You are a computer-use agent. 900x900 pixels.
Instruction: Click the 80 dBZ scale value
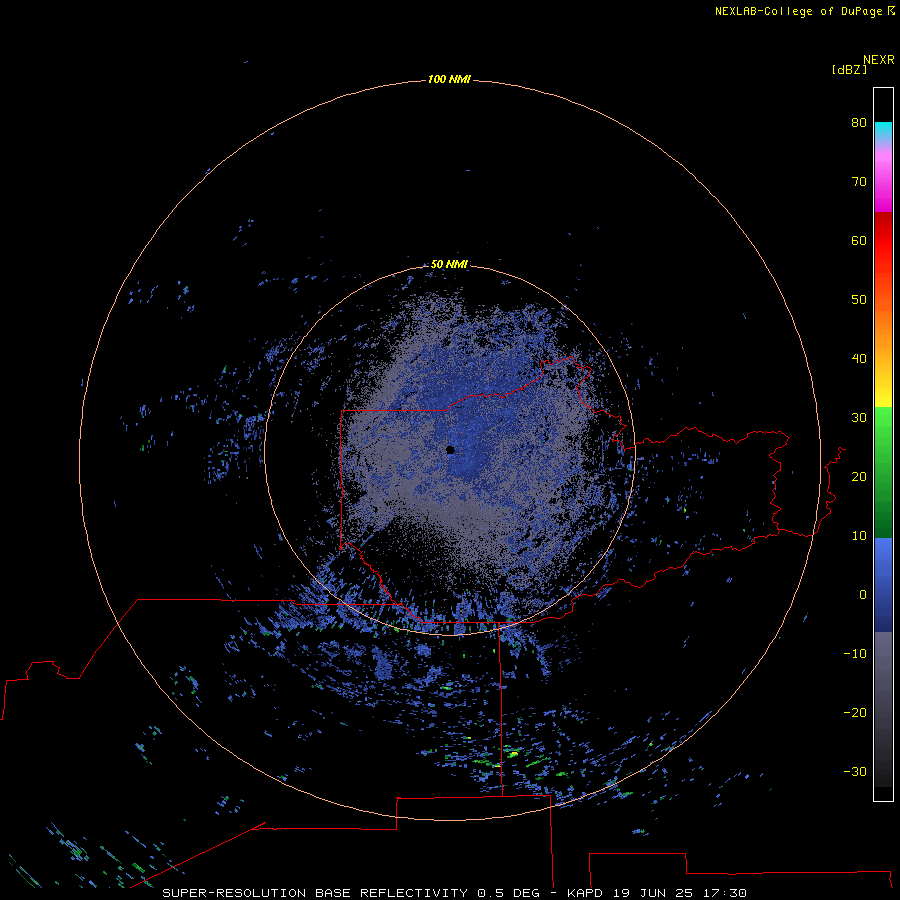(859, 122)
